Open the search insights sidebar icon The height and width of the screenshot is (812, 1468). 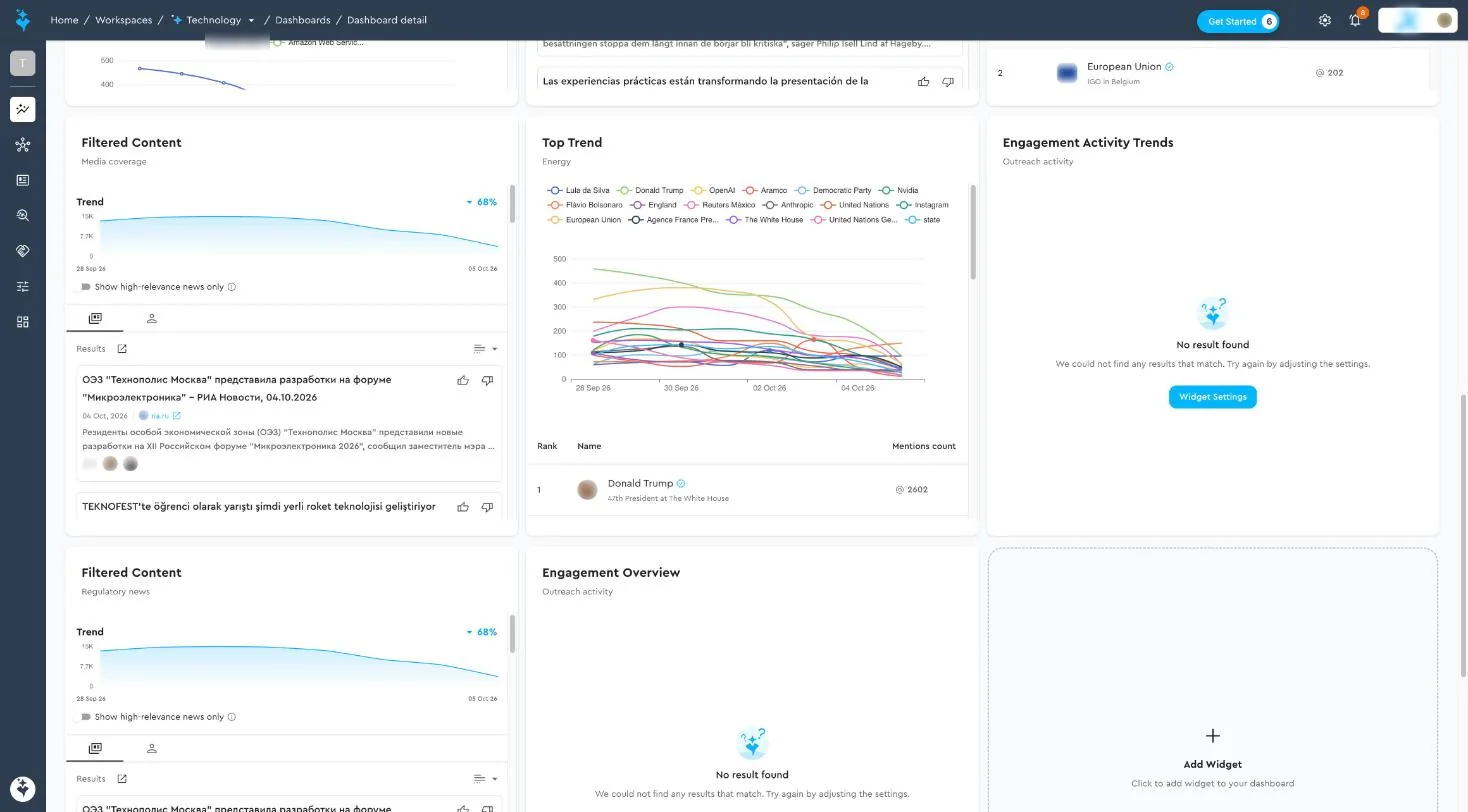click(x=22, y=215)
